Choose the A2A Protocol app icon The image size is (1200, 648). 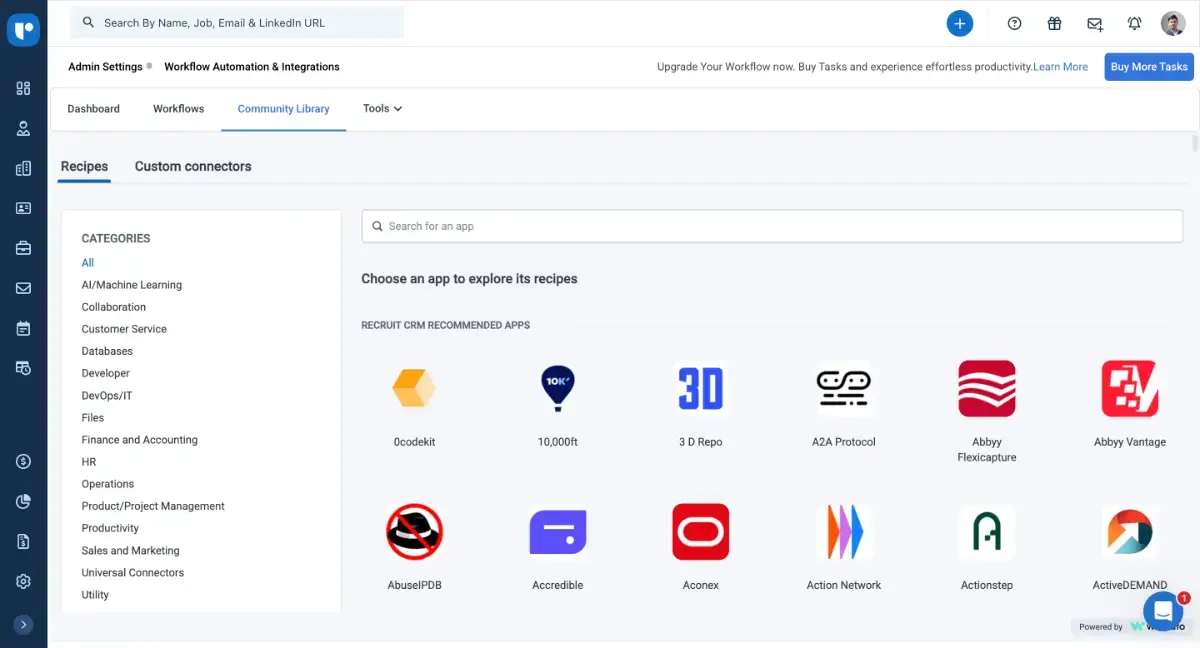pos(844,389)
